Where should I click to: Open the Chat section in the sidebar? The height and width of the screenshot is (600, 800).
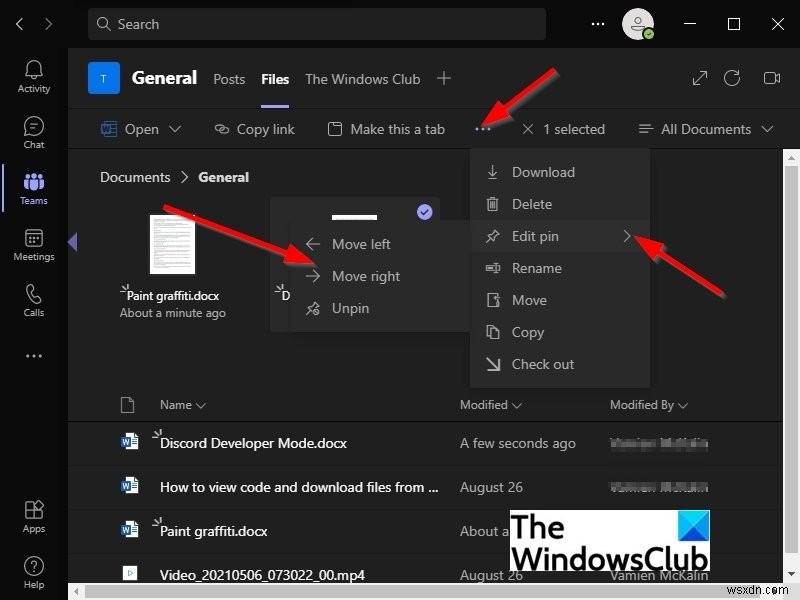[33, 131]
